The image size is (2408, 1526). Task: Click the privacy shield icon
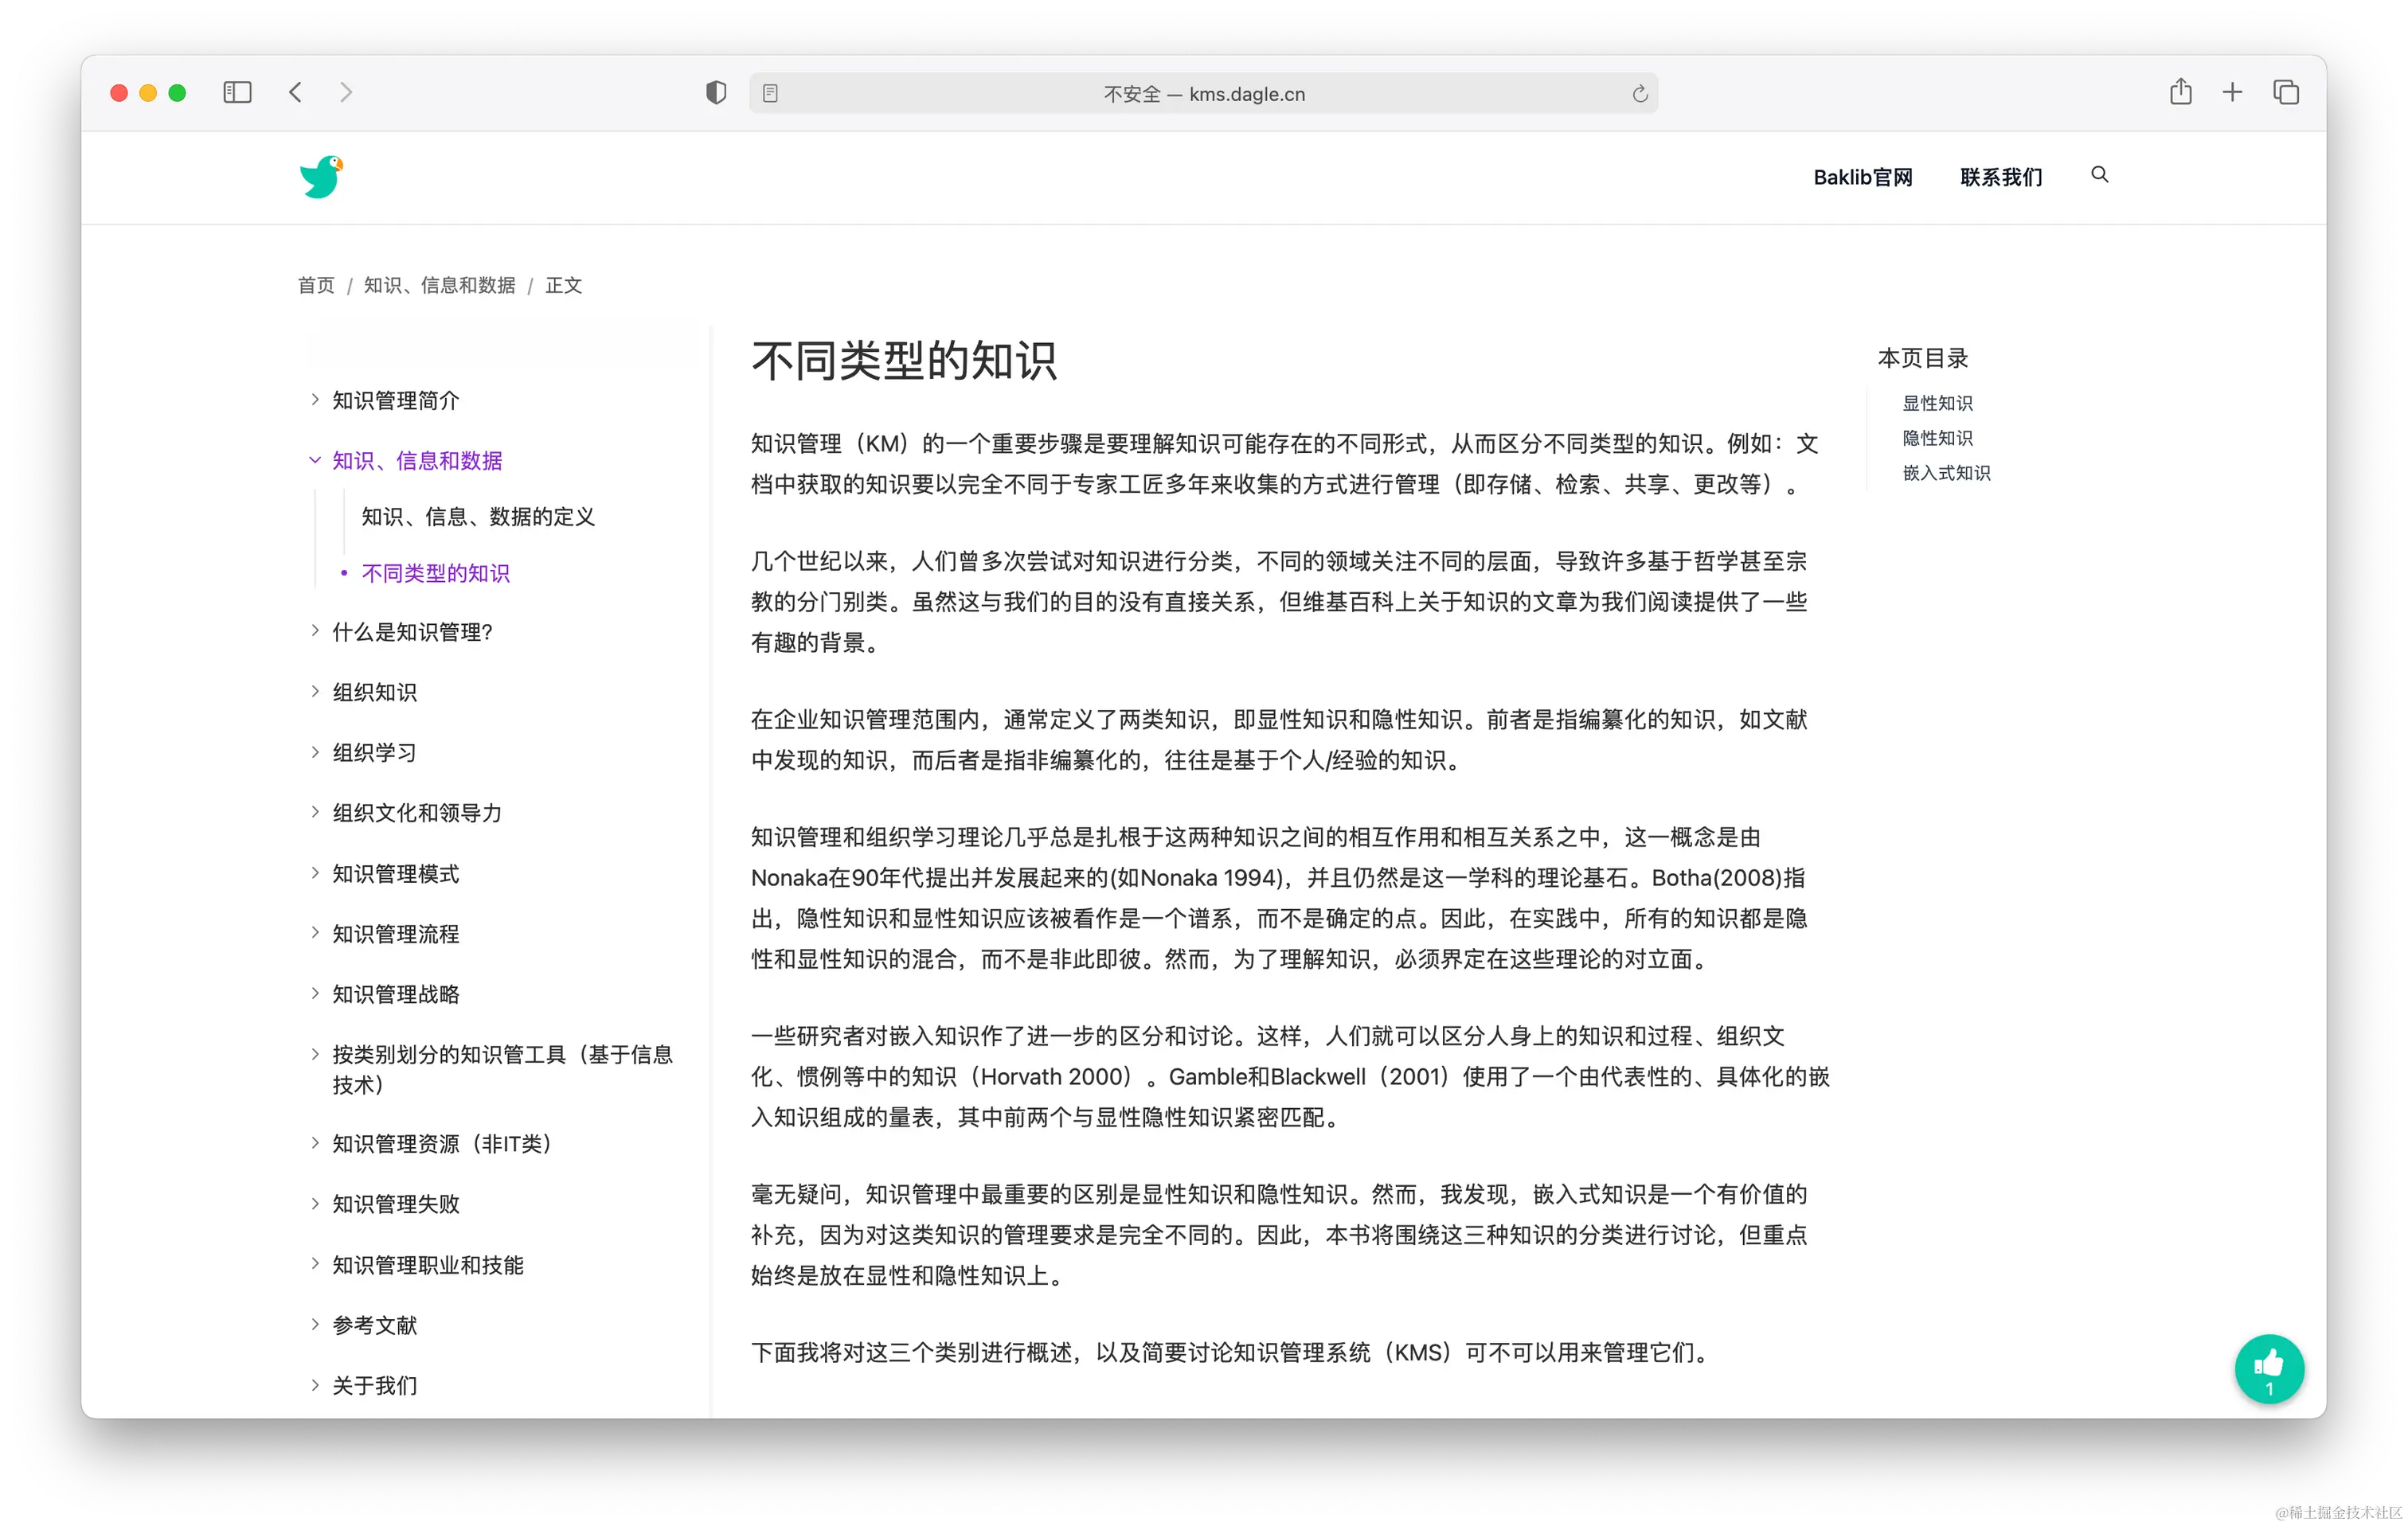(715, 93)
